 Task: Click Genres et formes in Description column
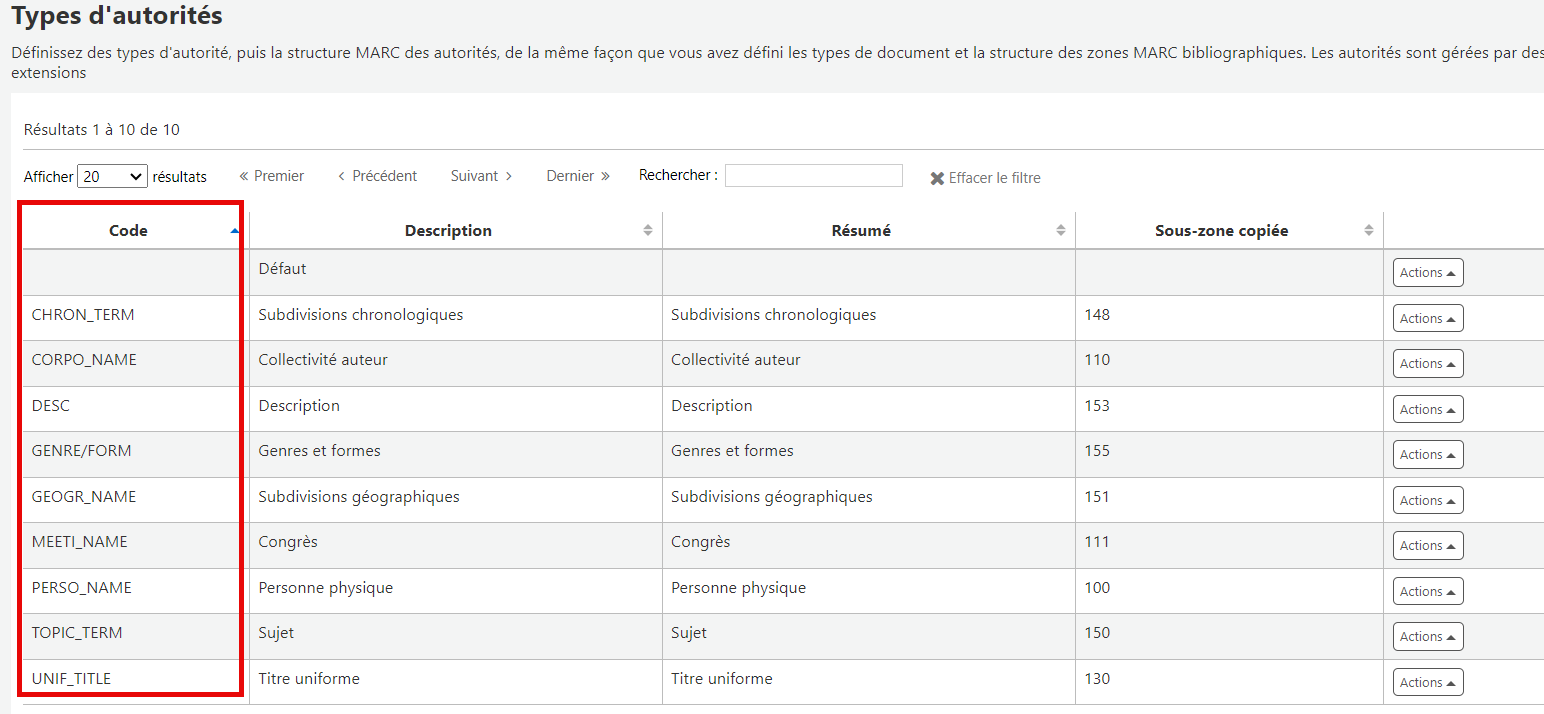point(320,451)
